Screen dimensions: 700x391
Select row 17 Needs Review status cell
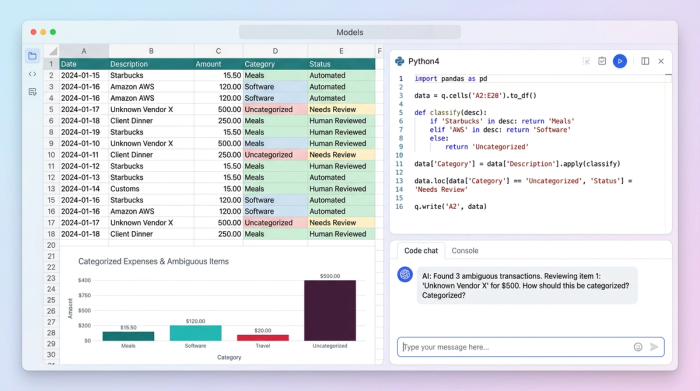coord(341,223)
